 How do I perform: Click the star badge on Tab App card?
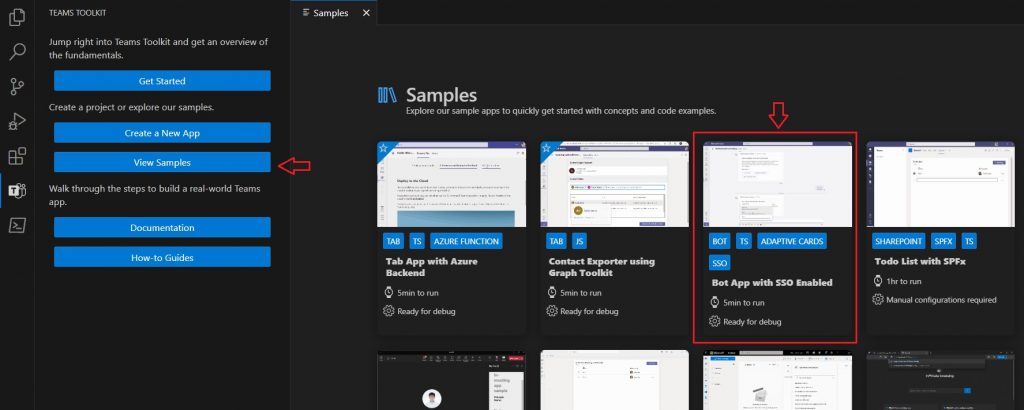click(384, 147)
